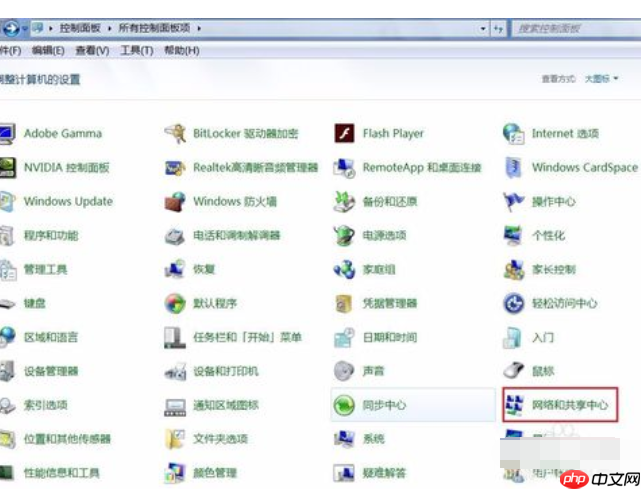
Task: Open Realtek高清晰音频管理器 icon
Action: pyautogui.click(x=175, y=168)
